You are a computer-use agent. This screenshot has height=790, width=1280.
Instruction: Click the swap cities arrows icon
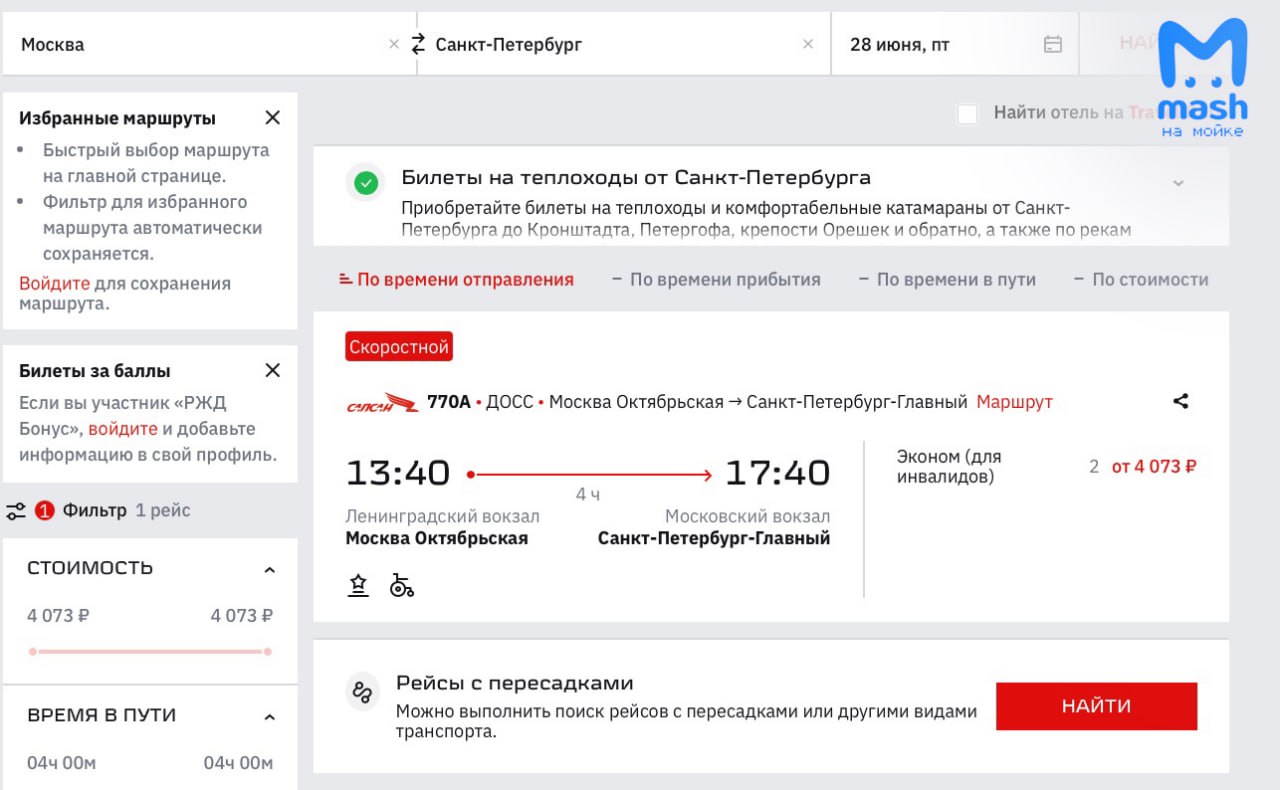point(418,44)
